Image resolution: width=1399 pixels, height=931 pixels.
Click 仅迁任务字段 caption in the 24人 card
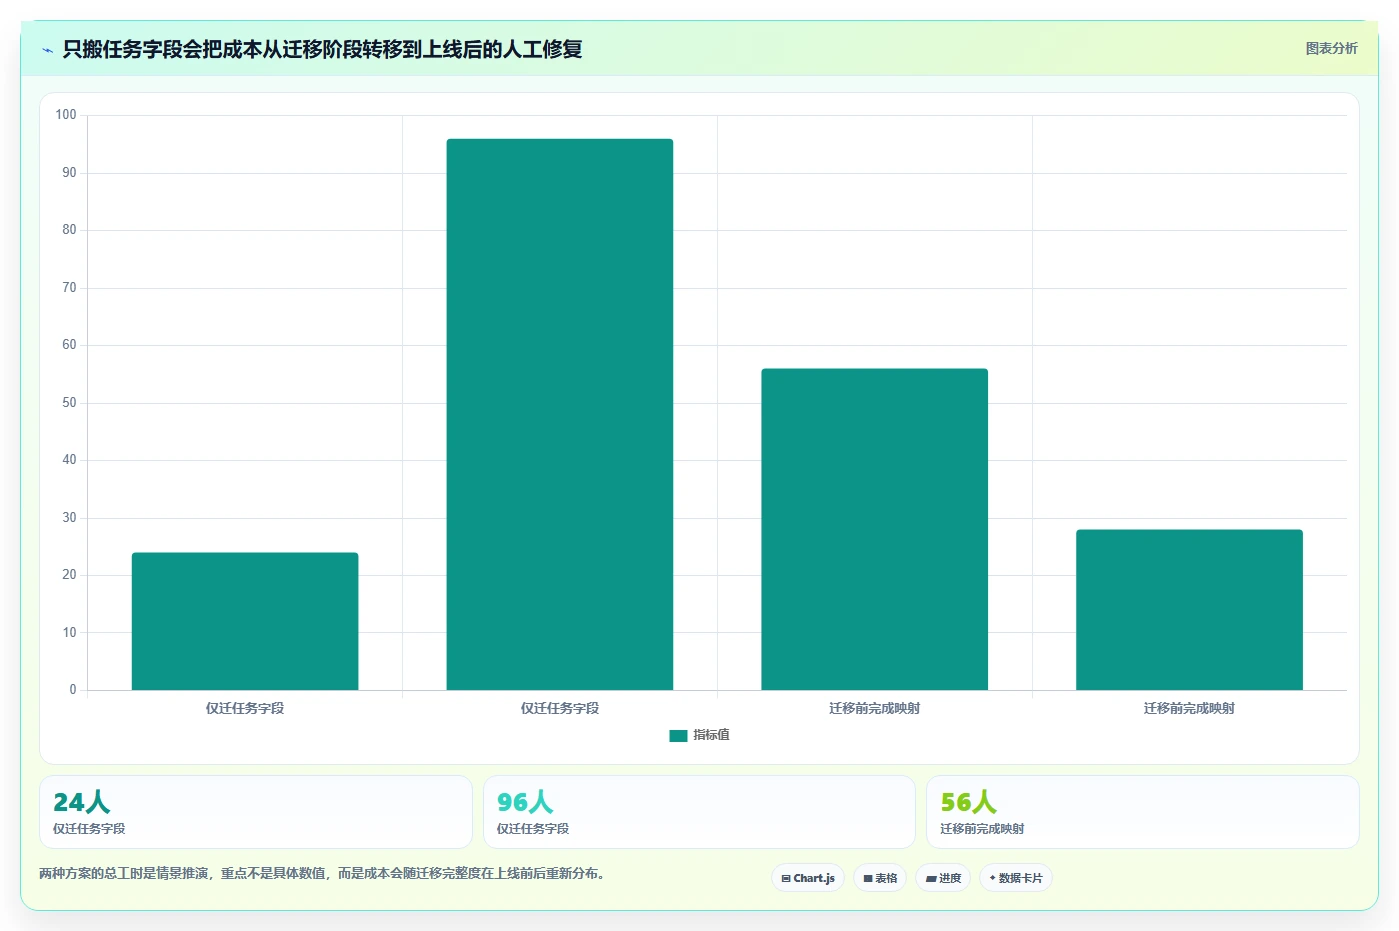point(89,829)
